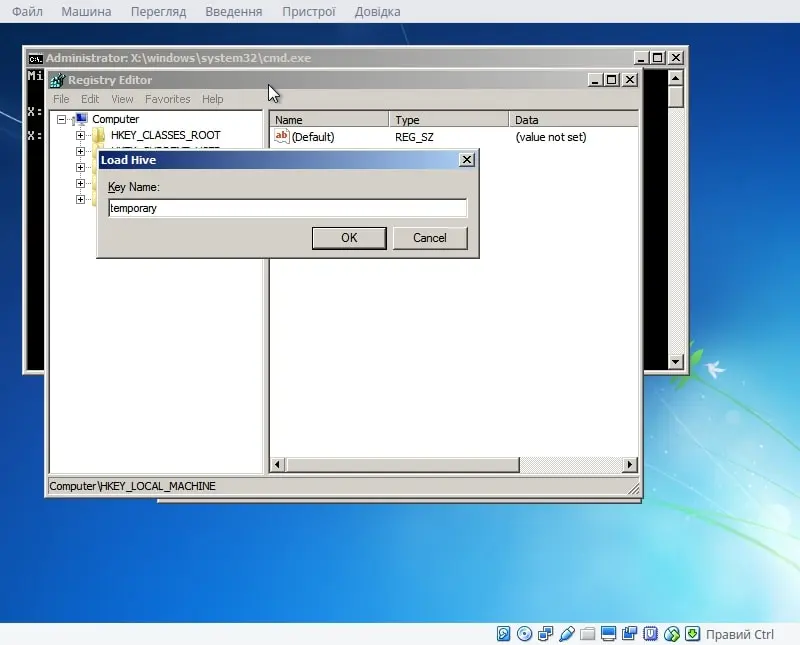The width and height of the screenshot is (800, 645).
Task: Click the (Default) value string icon
Action: (282, 136)
